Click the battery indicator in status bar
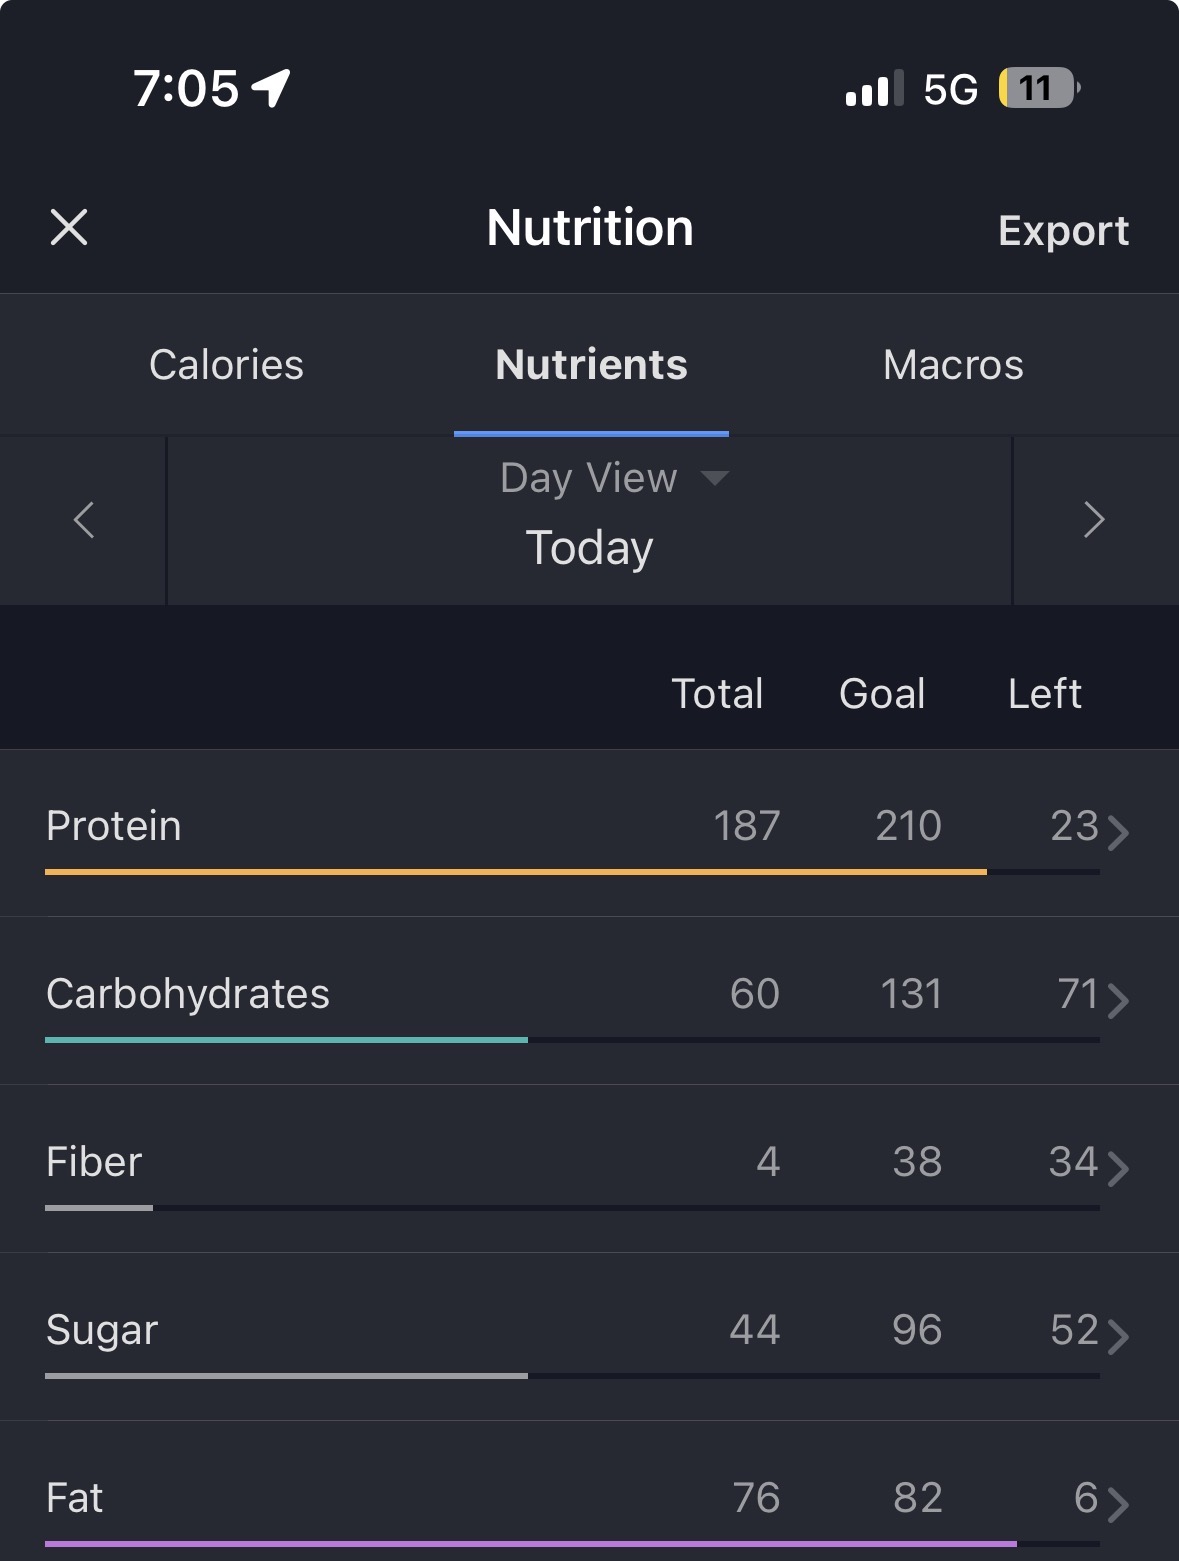The width and height of the screenshot is (1179, 1561). point(1038,89)
